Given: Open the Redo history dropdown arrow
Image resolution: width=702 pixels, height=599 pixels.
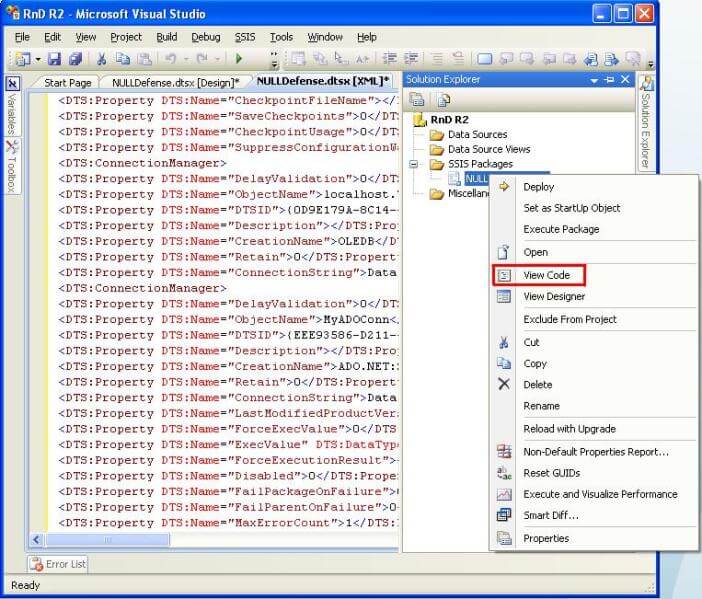Looking at the screenshot, I should [217, 59].
